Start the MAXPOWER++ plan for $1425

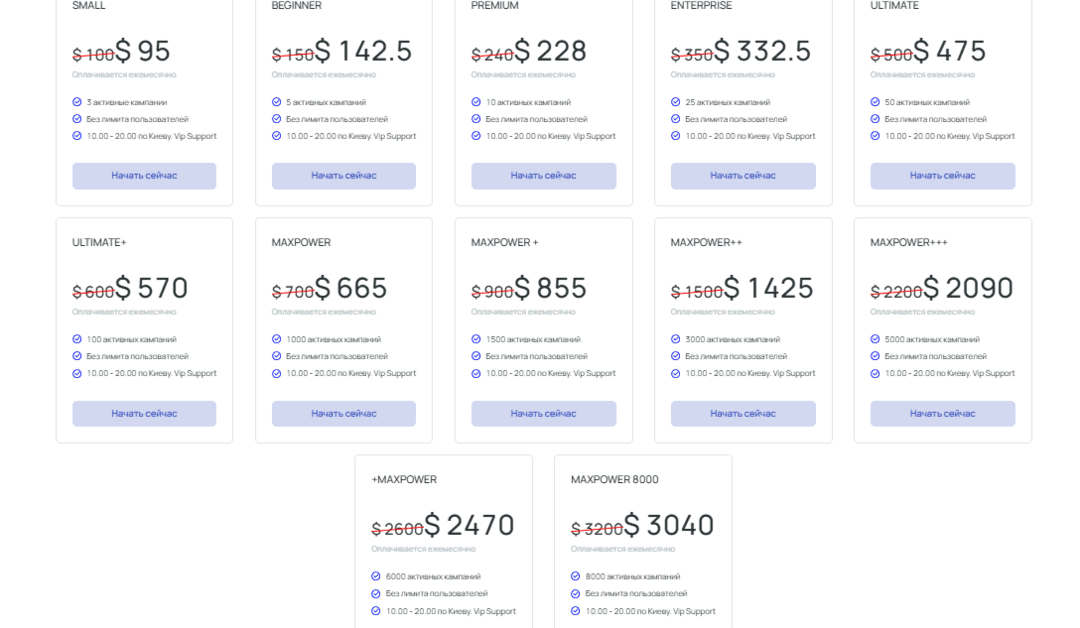743,414
